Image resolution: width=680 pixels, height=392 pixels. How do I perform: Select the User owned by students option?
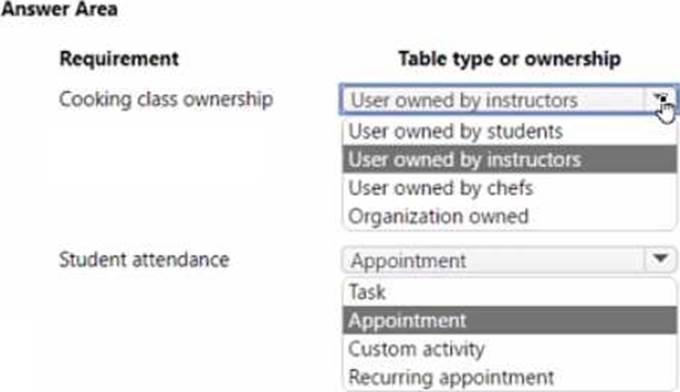click(x=509, y=131)
